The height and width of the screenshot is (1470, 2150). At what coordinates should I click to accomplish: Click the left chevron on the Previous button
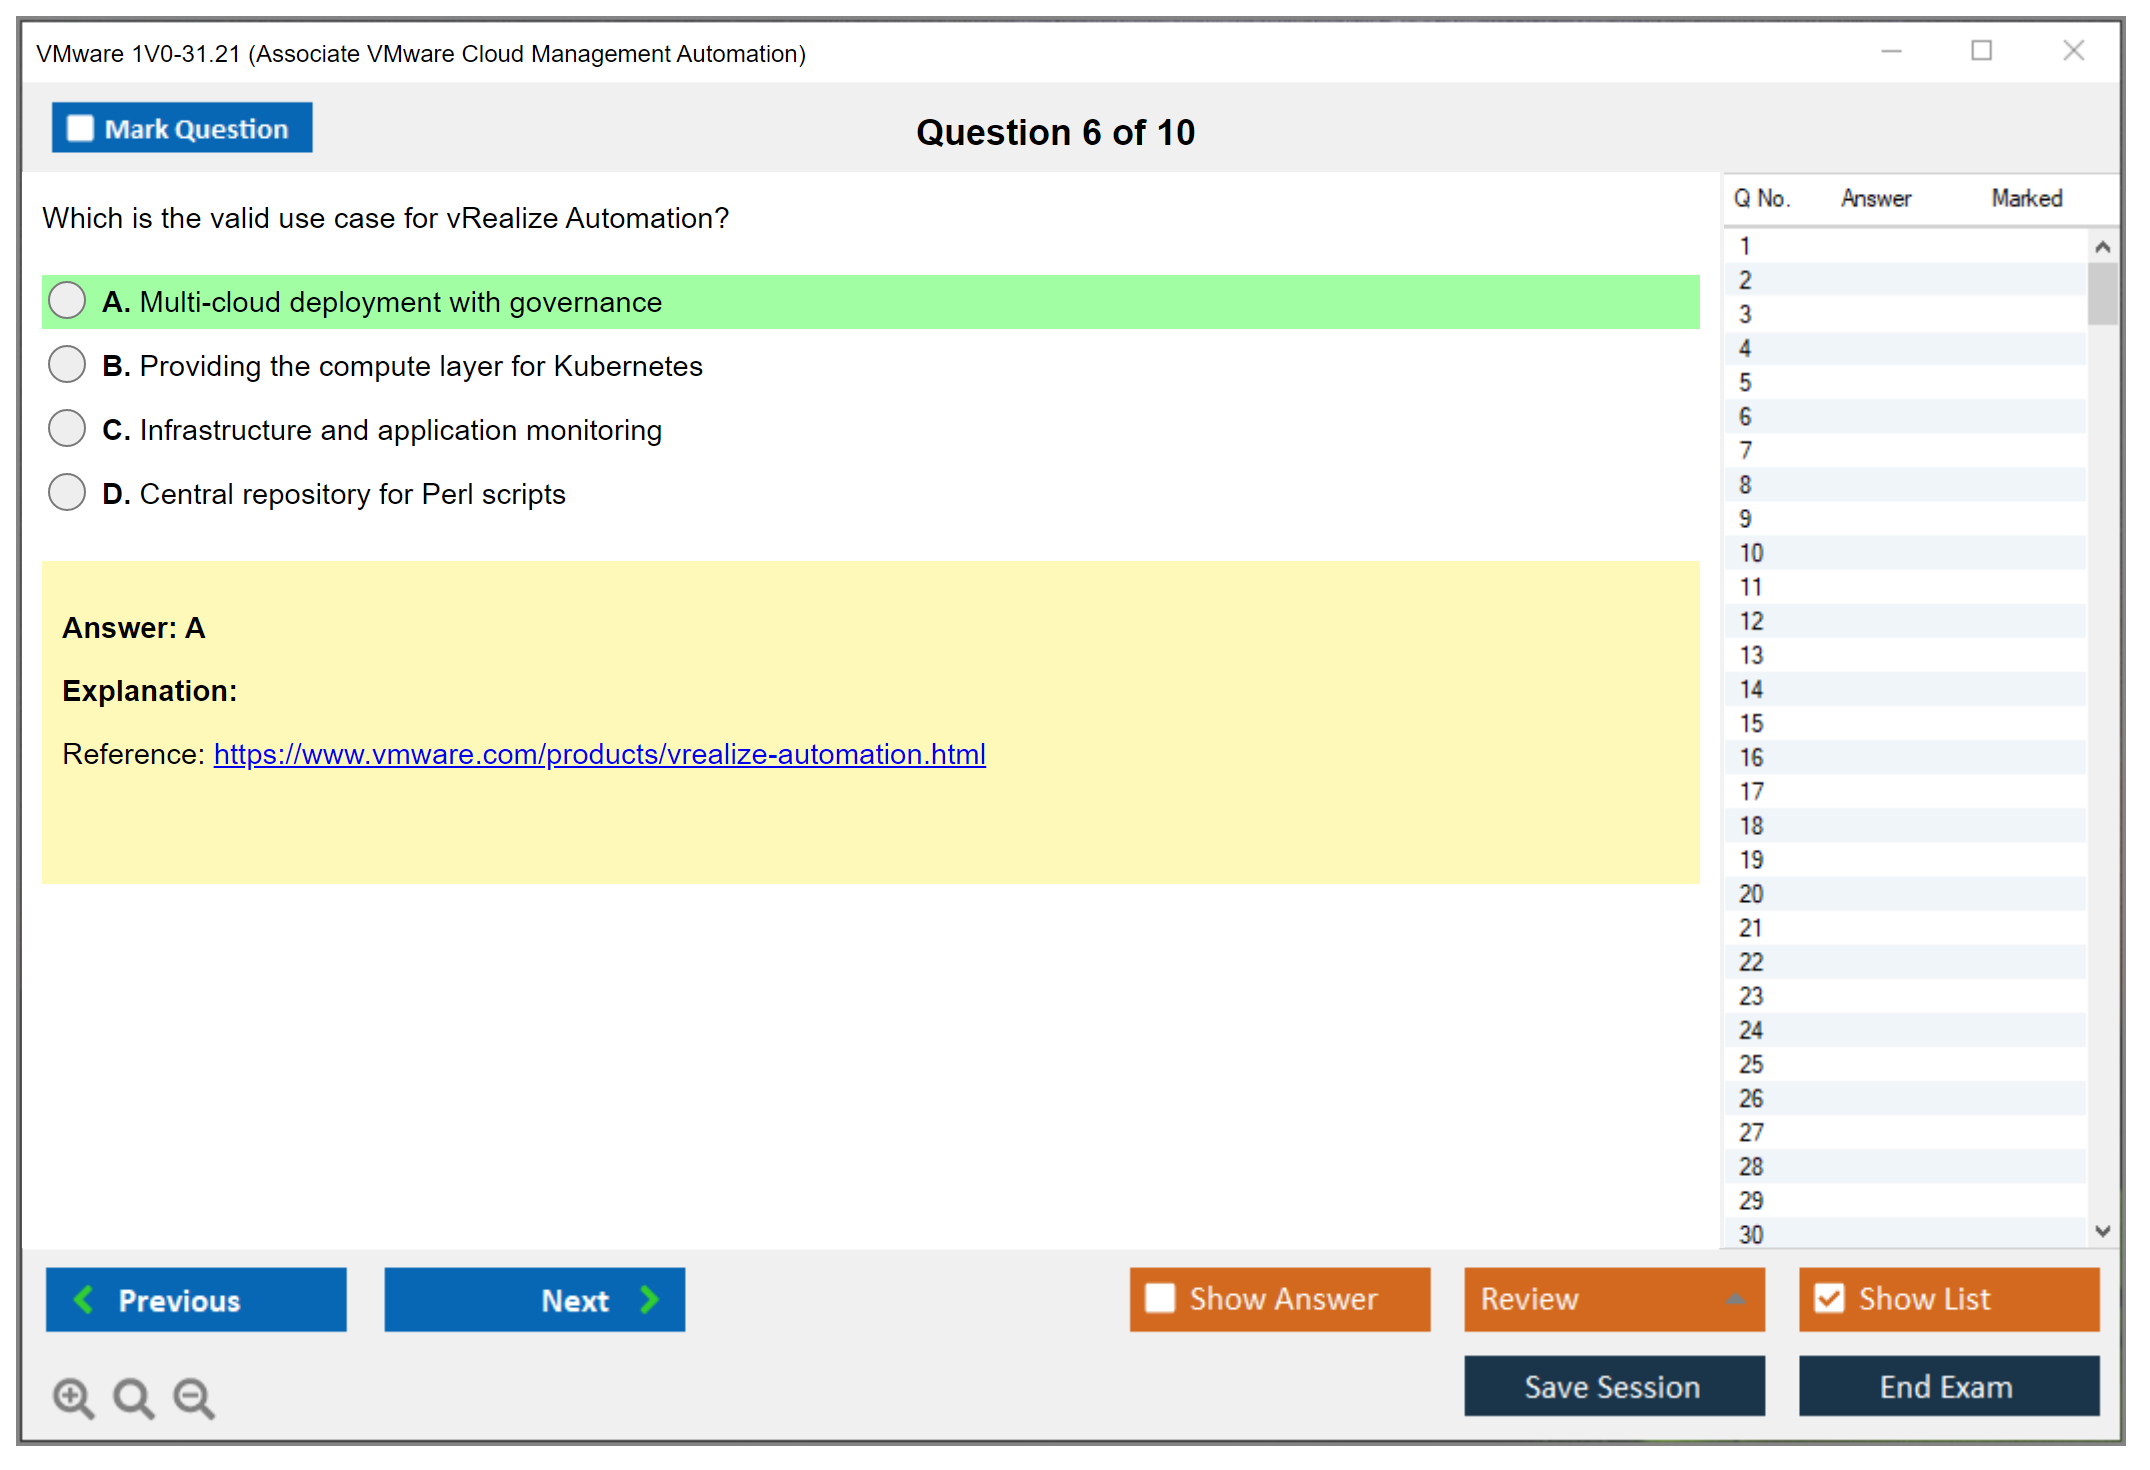(84, 1299)
